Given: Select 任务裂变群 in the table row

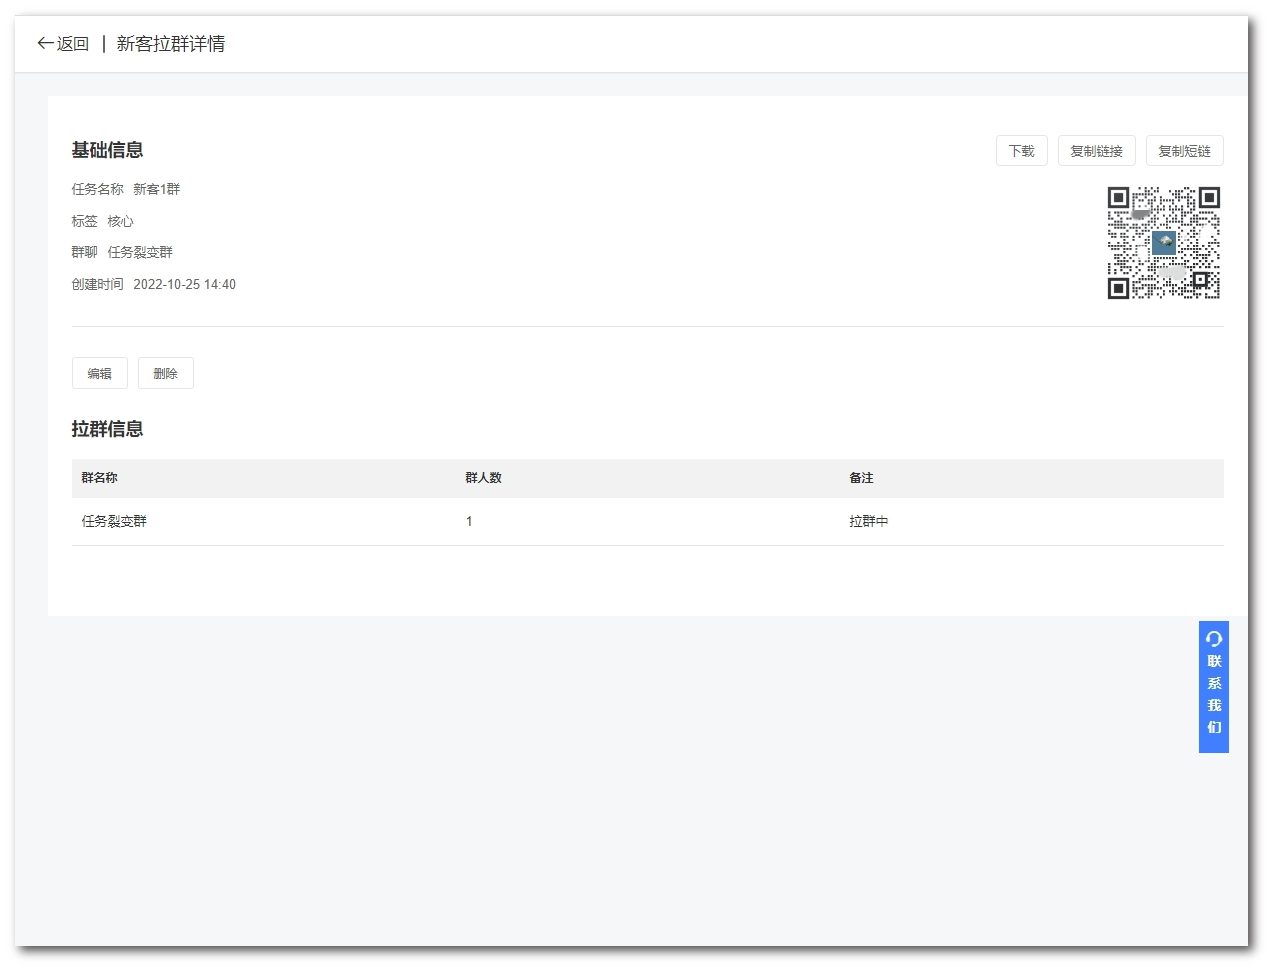Looking at the screenshot, I should click(x=114, y=521).
